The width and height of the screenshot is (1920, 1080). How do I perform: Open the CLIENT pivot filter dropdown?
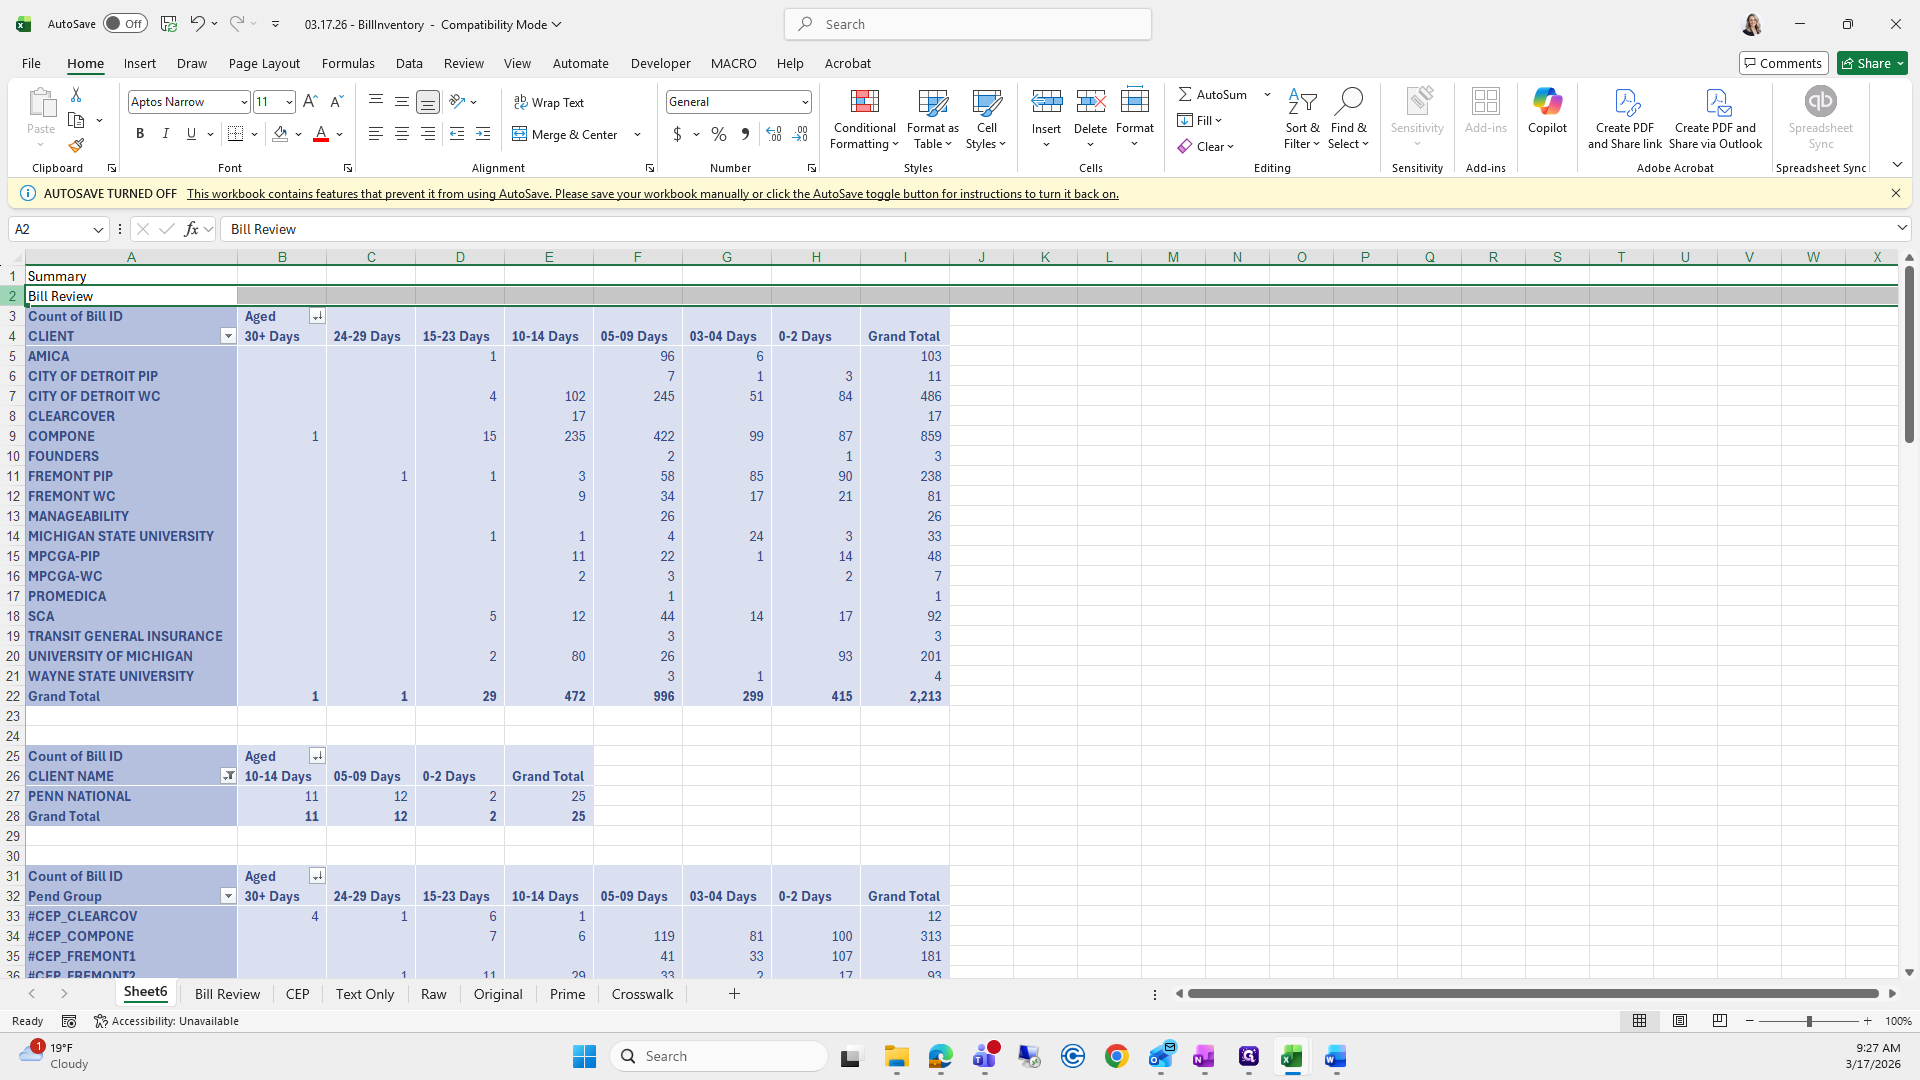coord(228,336)
